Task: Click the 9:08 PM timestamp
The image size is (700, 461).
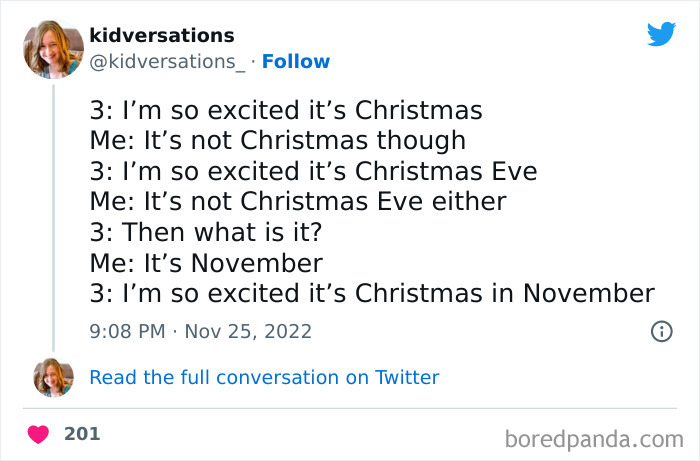Action: pos(126,331)
